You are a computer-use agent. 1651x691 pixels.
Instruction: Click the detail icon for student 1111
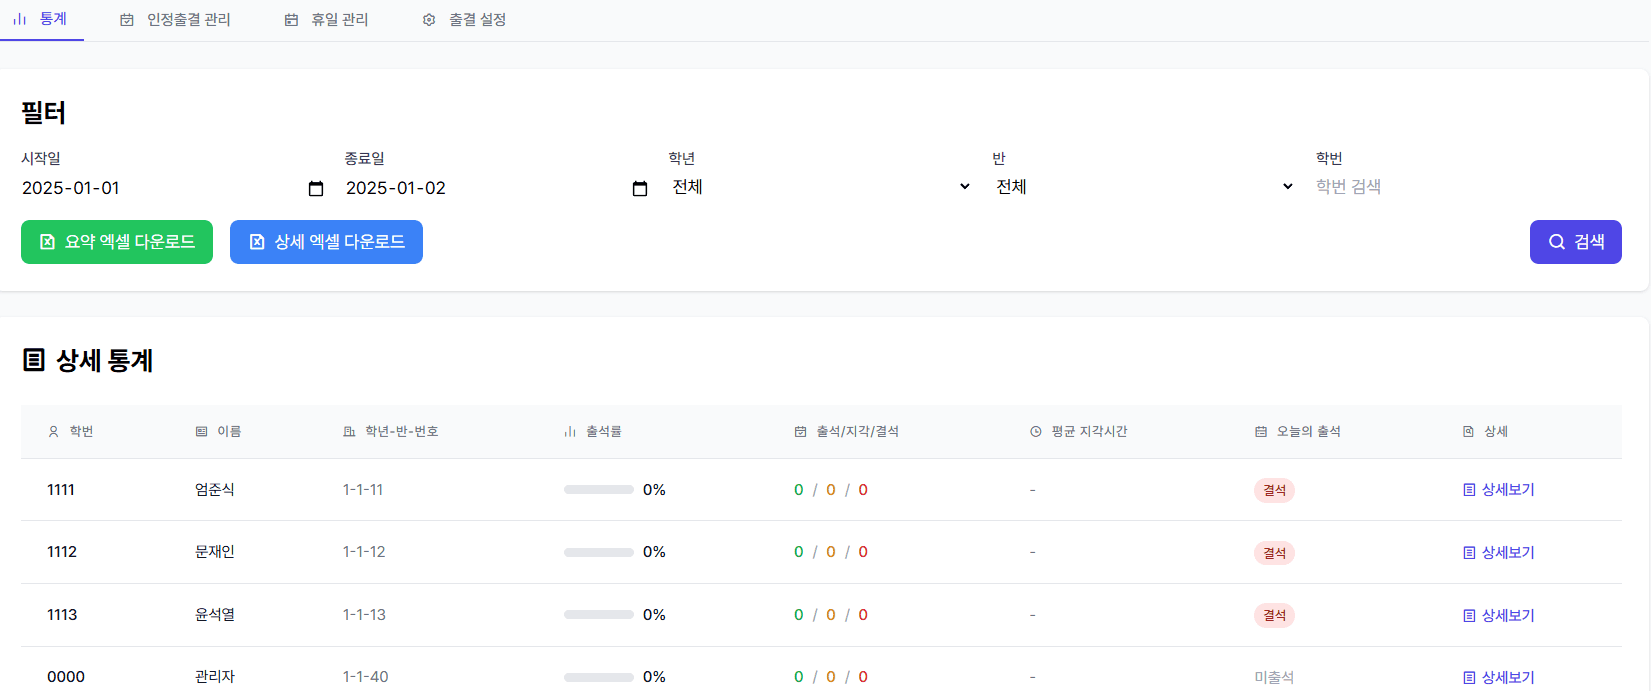(x=1469, y=490)
